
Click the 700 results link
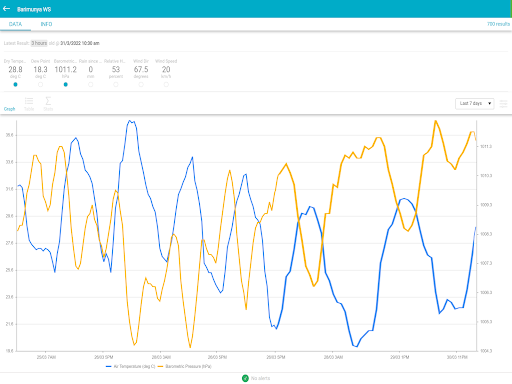coord(498,24)
